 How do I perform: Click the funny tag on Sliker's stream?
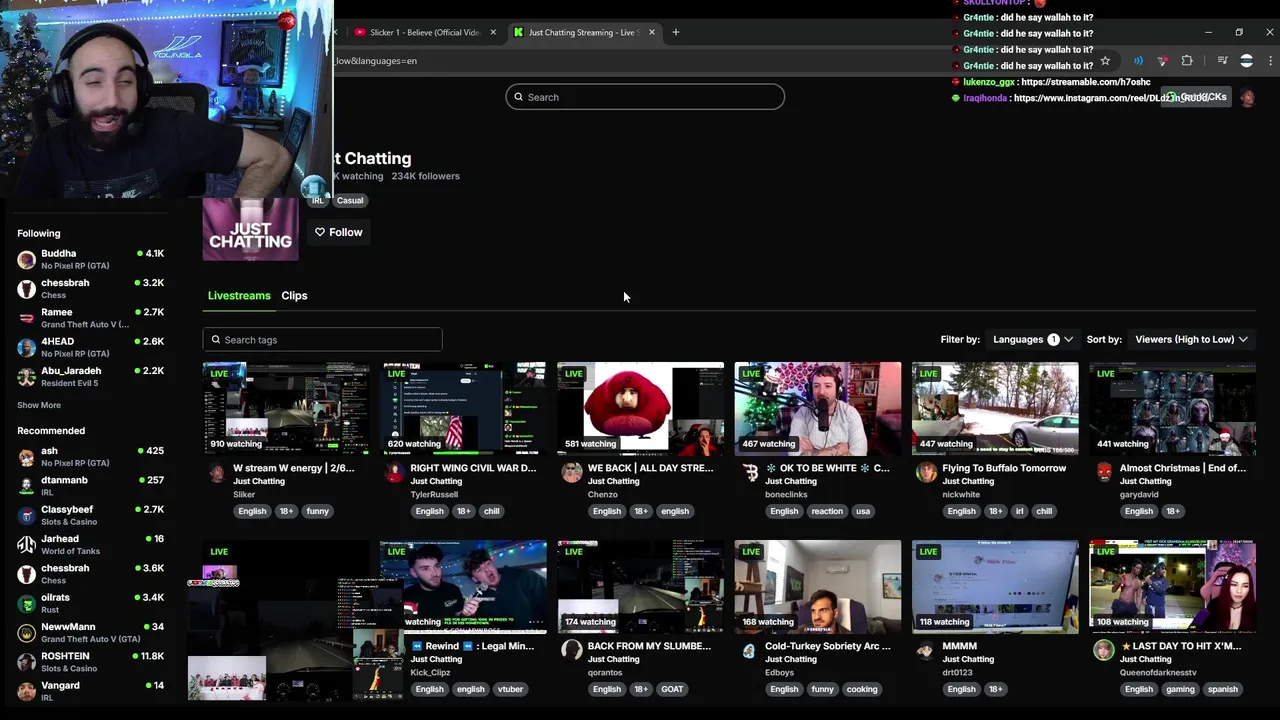coord(318,511)
